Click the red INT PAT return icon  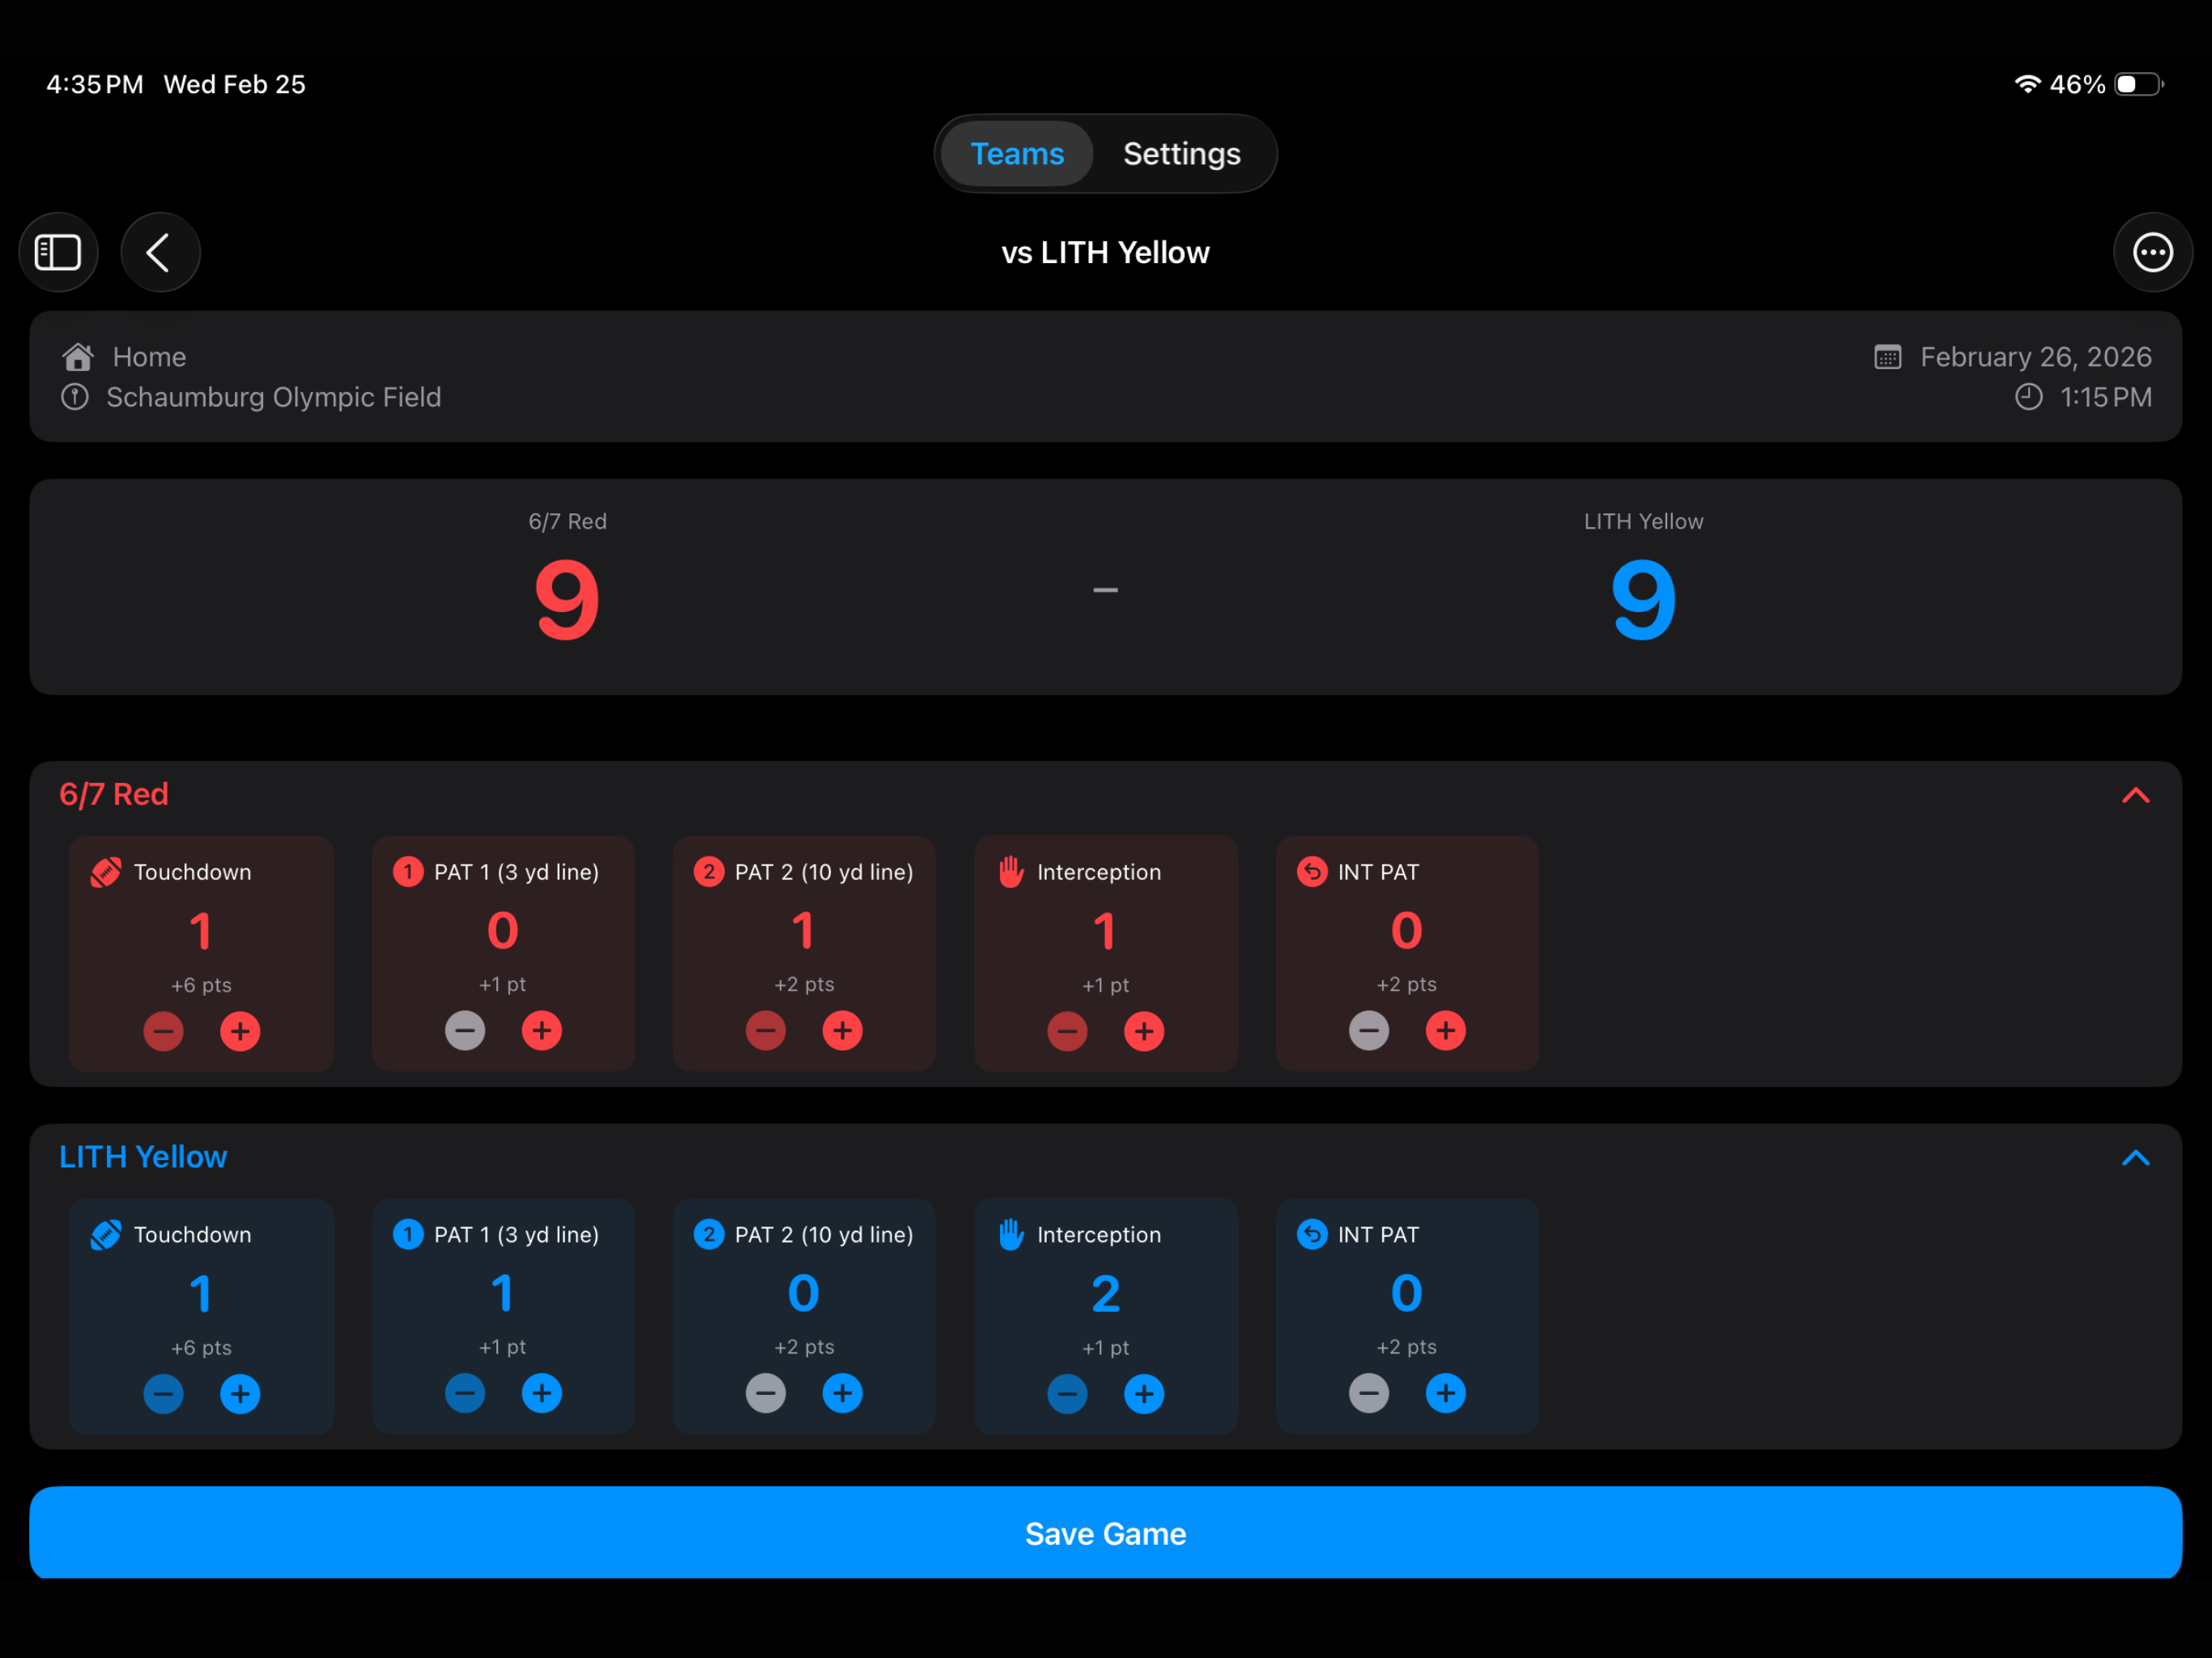coord(1311,872)
